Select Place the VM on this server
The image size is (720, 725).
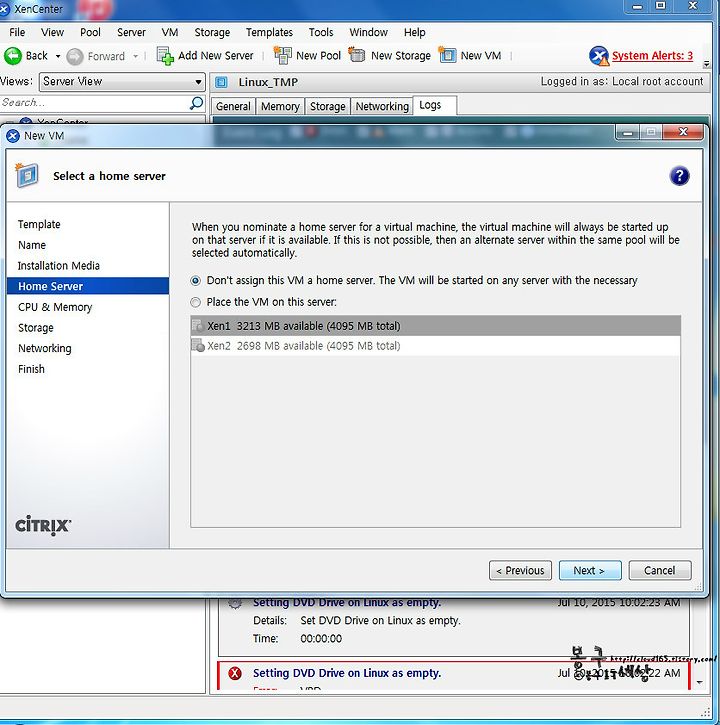tap(196, 302)
